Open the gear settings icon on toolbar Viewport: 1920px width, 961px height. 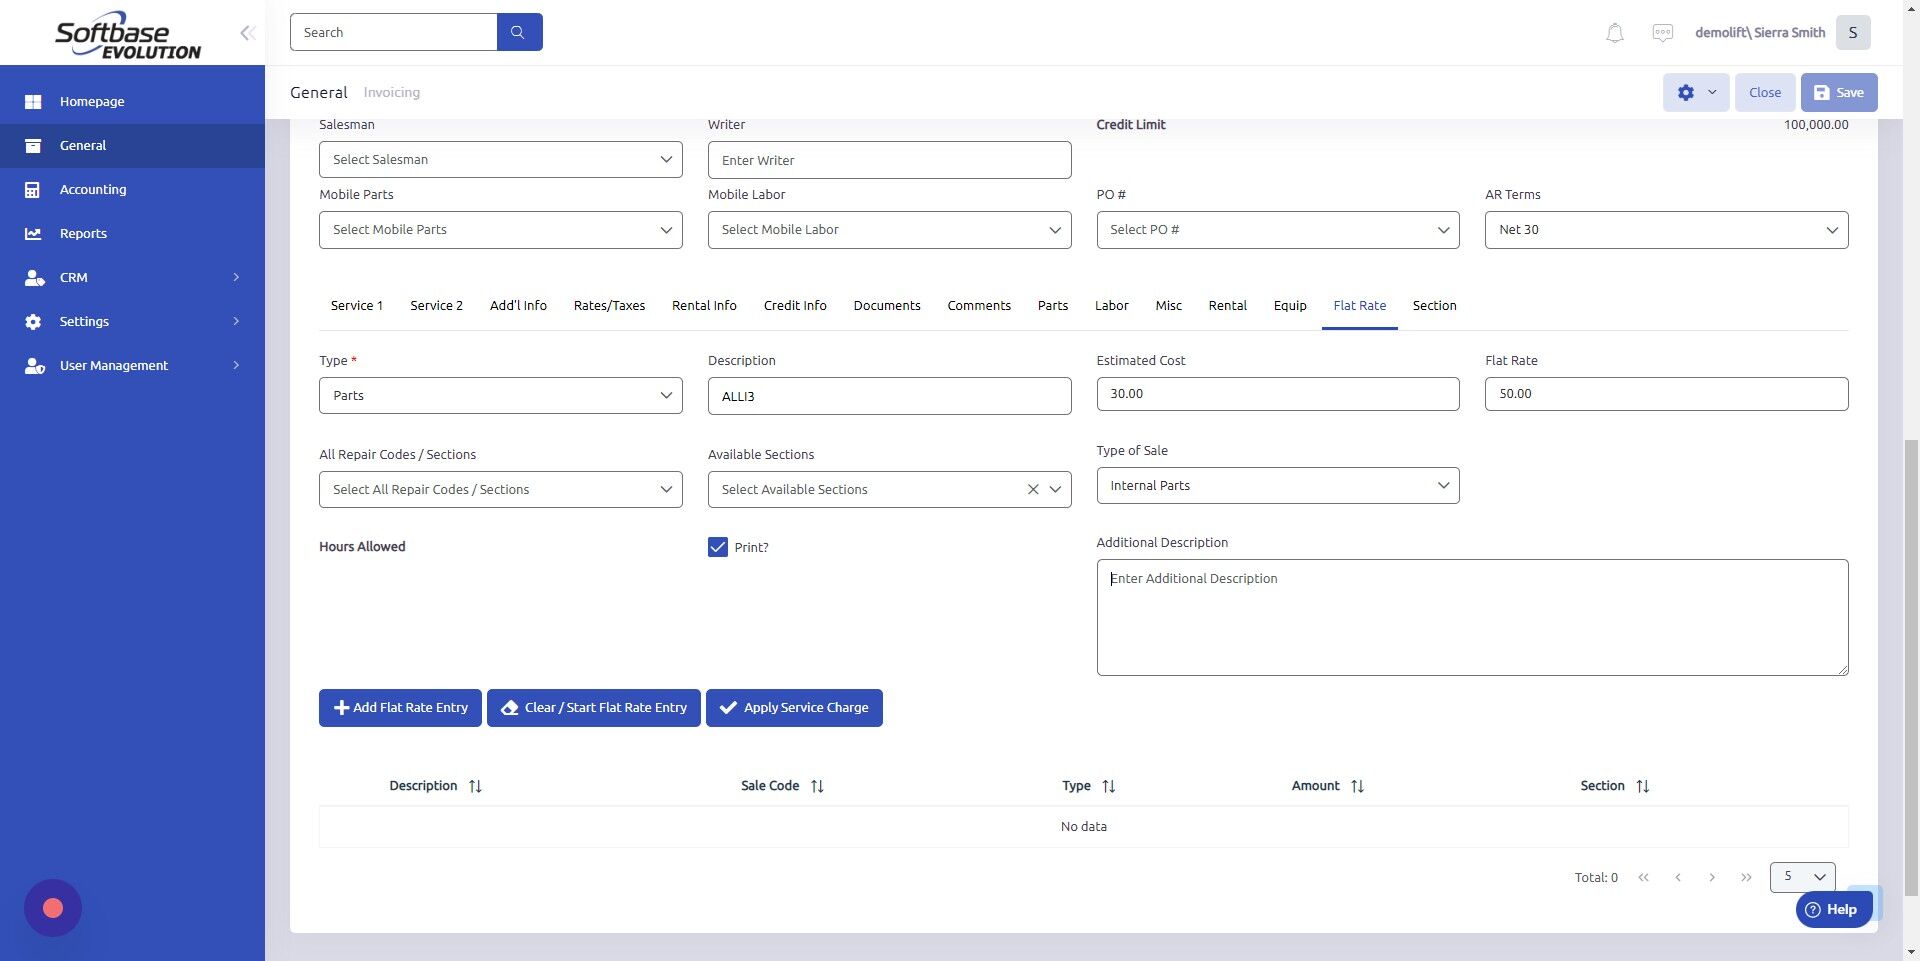tap(1687, 92)
